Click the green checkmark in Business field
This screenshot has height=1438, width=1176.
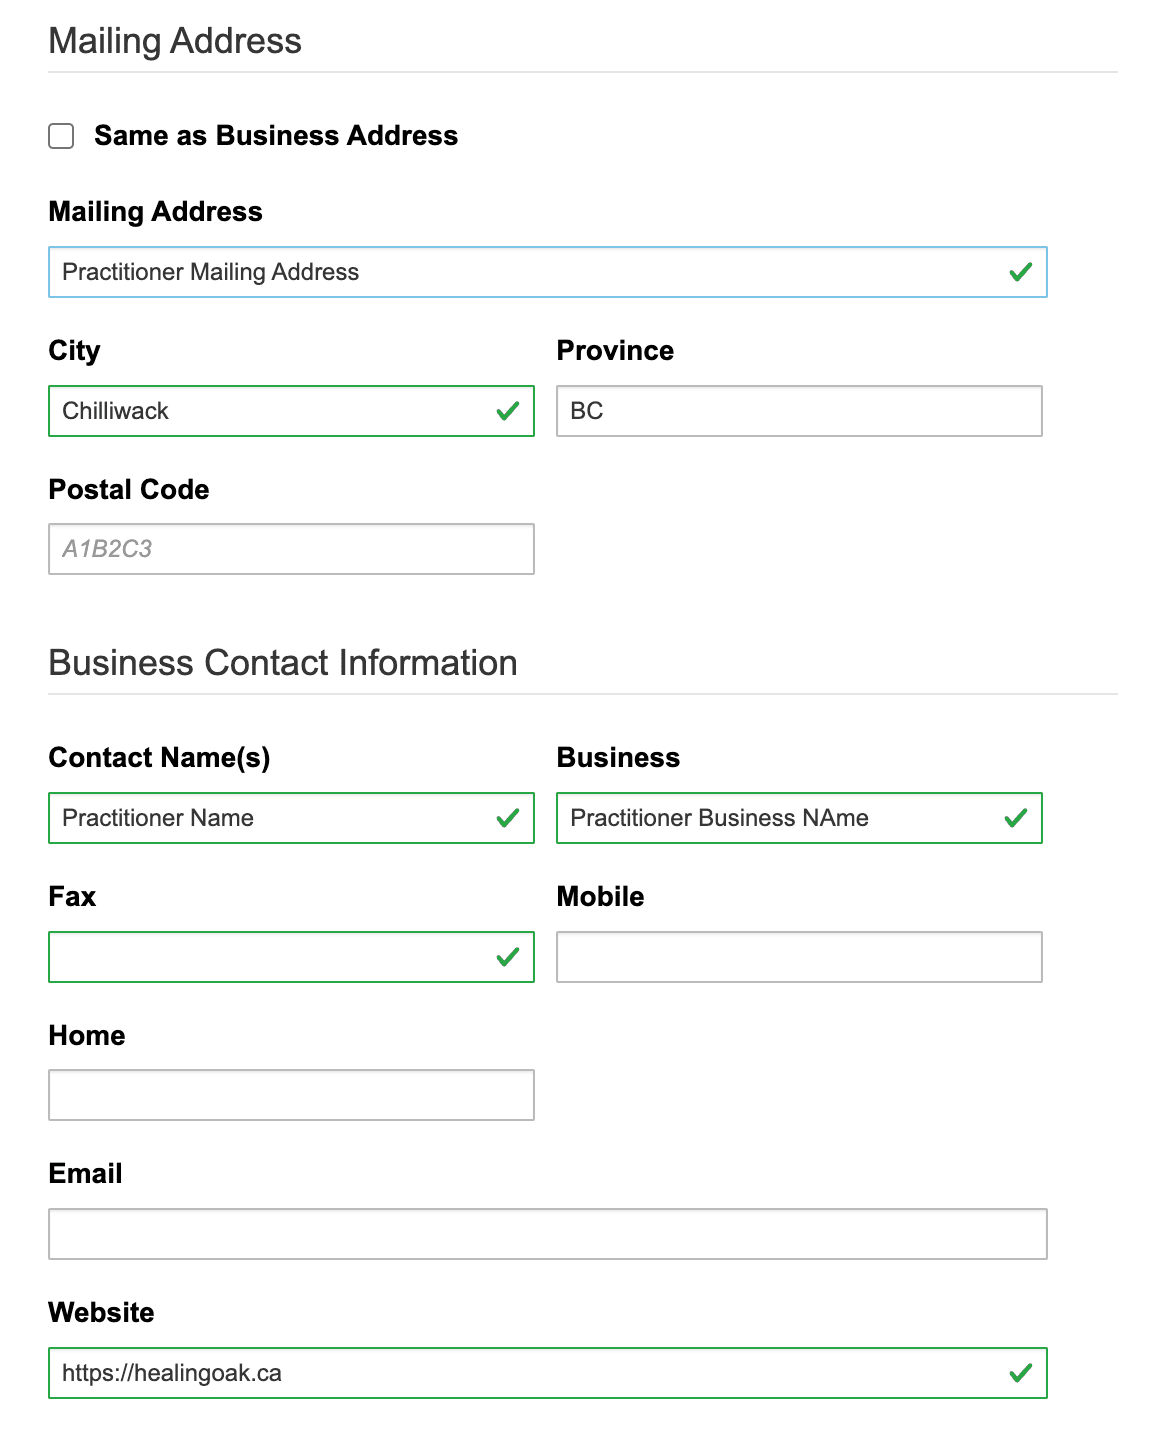point(1016,818)
